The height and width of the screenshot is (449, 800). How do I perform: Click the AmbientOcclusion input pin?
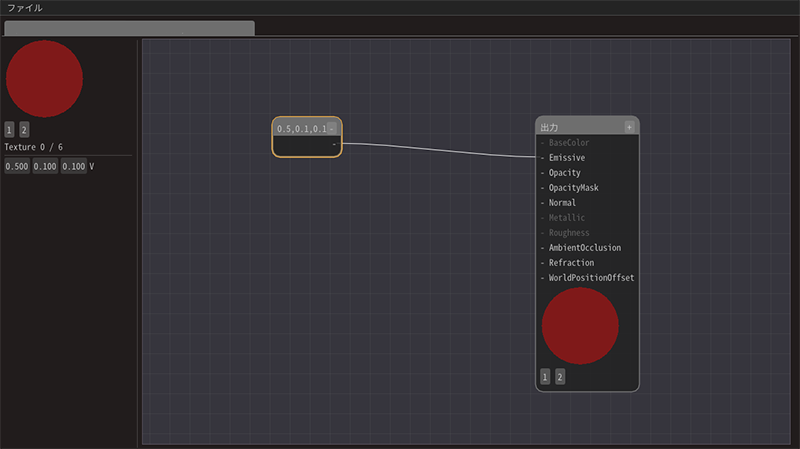pyautogui.click(x=543, y=248)
